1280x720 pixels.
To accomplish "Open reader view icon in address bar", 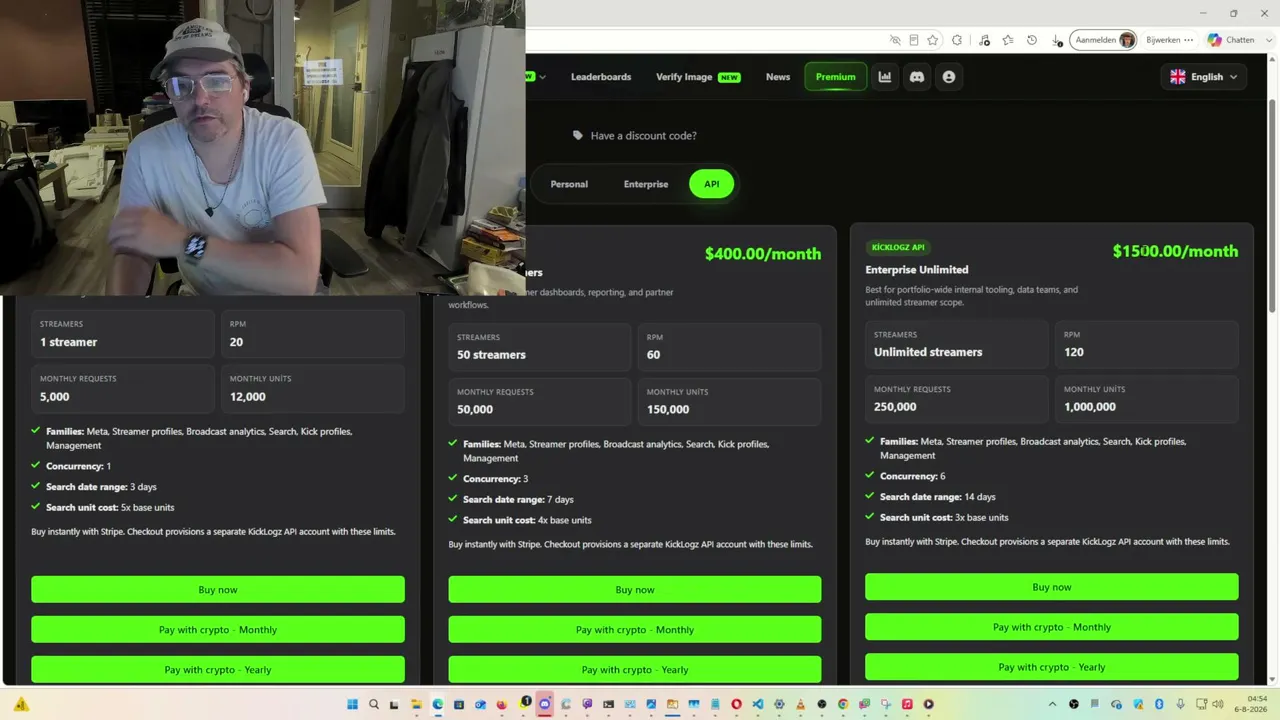I will click(914, 40).
